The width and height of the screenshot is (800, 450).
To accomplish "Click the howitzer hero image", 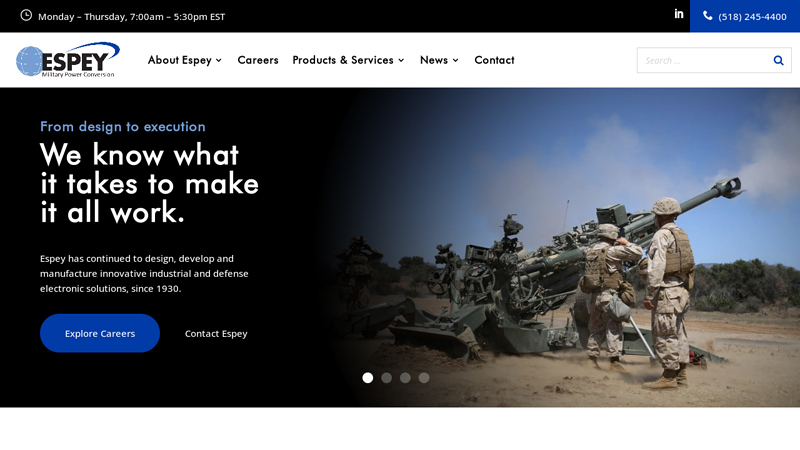I will [x=561, y=247].
